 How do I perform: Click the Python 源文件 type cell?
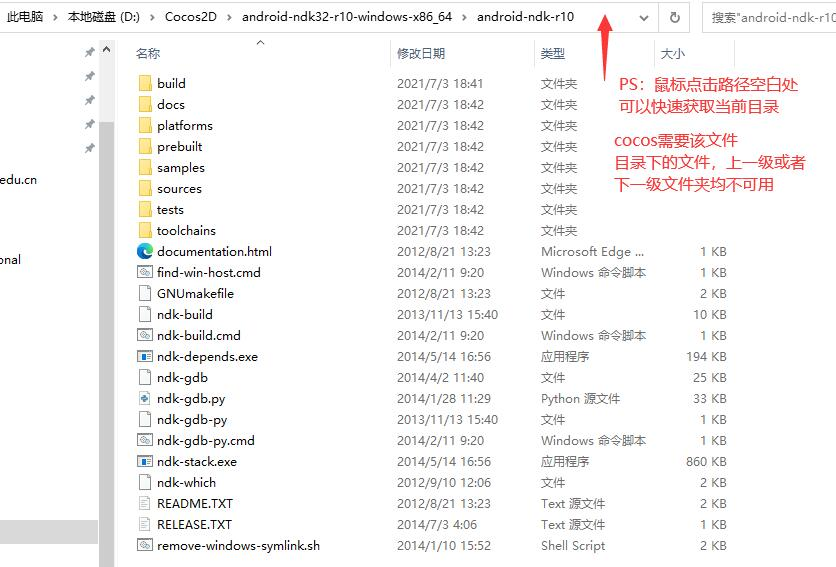coord(580,399)
